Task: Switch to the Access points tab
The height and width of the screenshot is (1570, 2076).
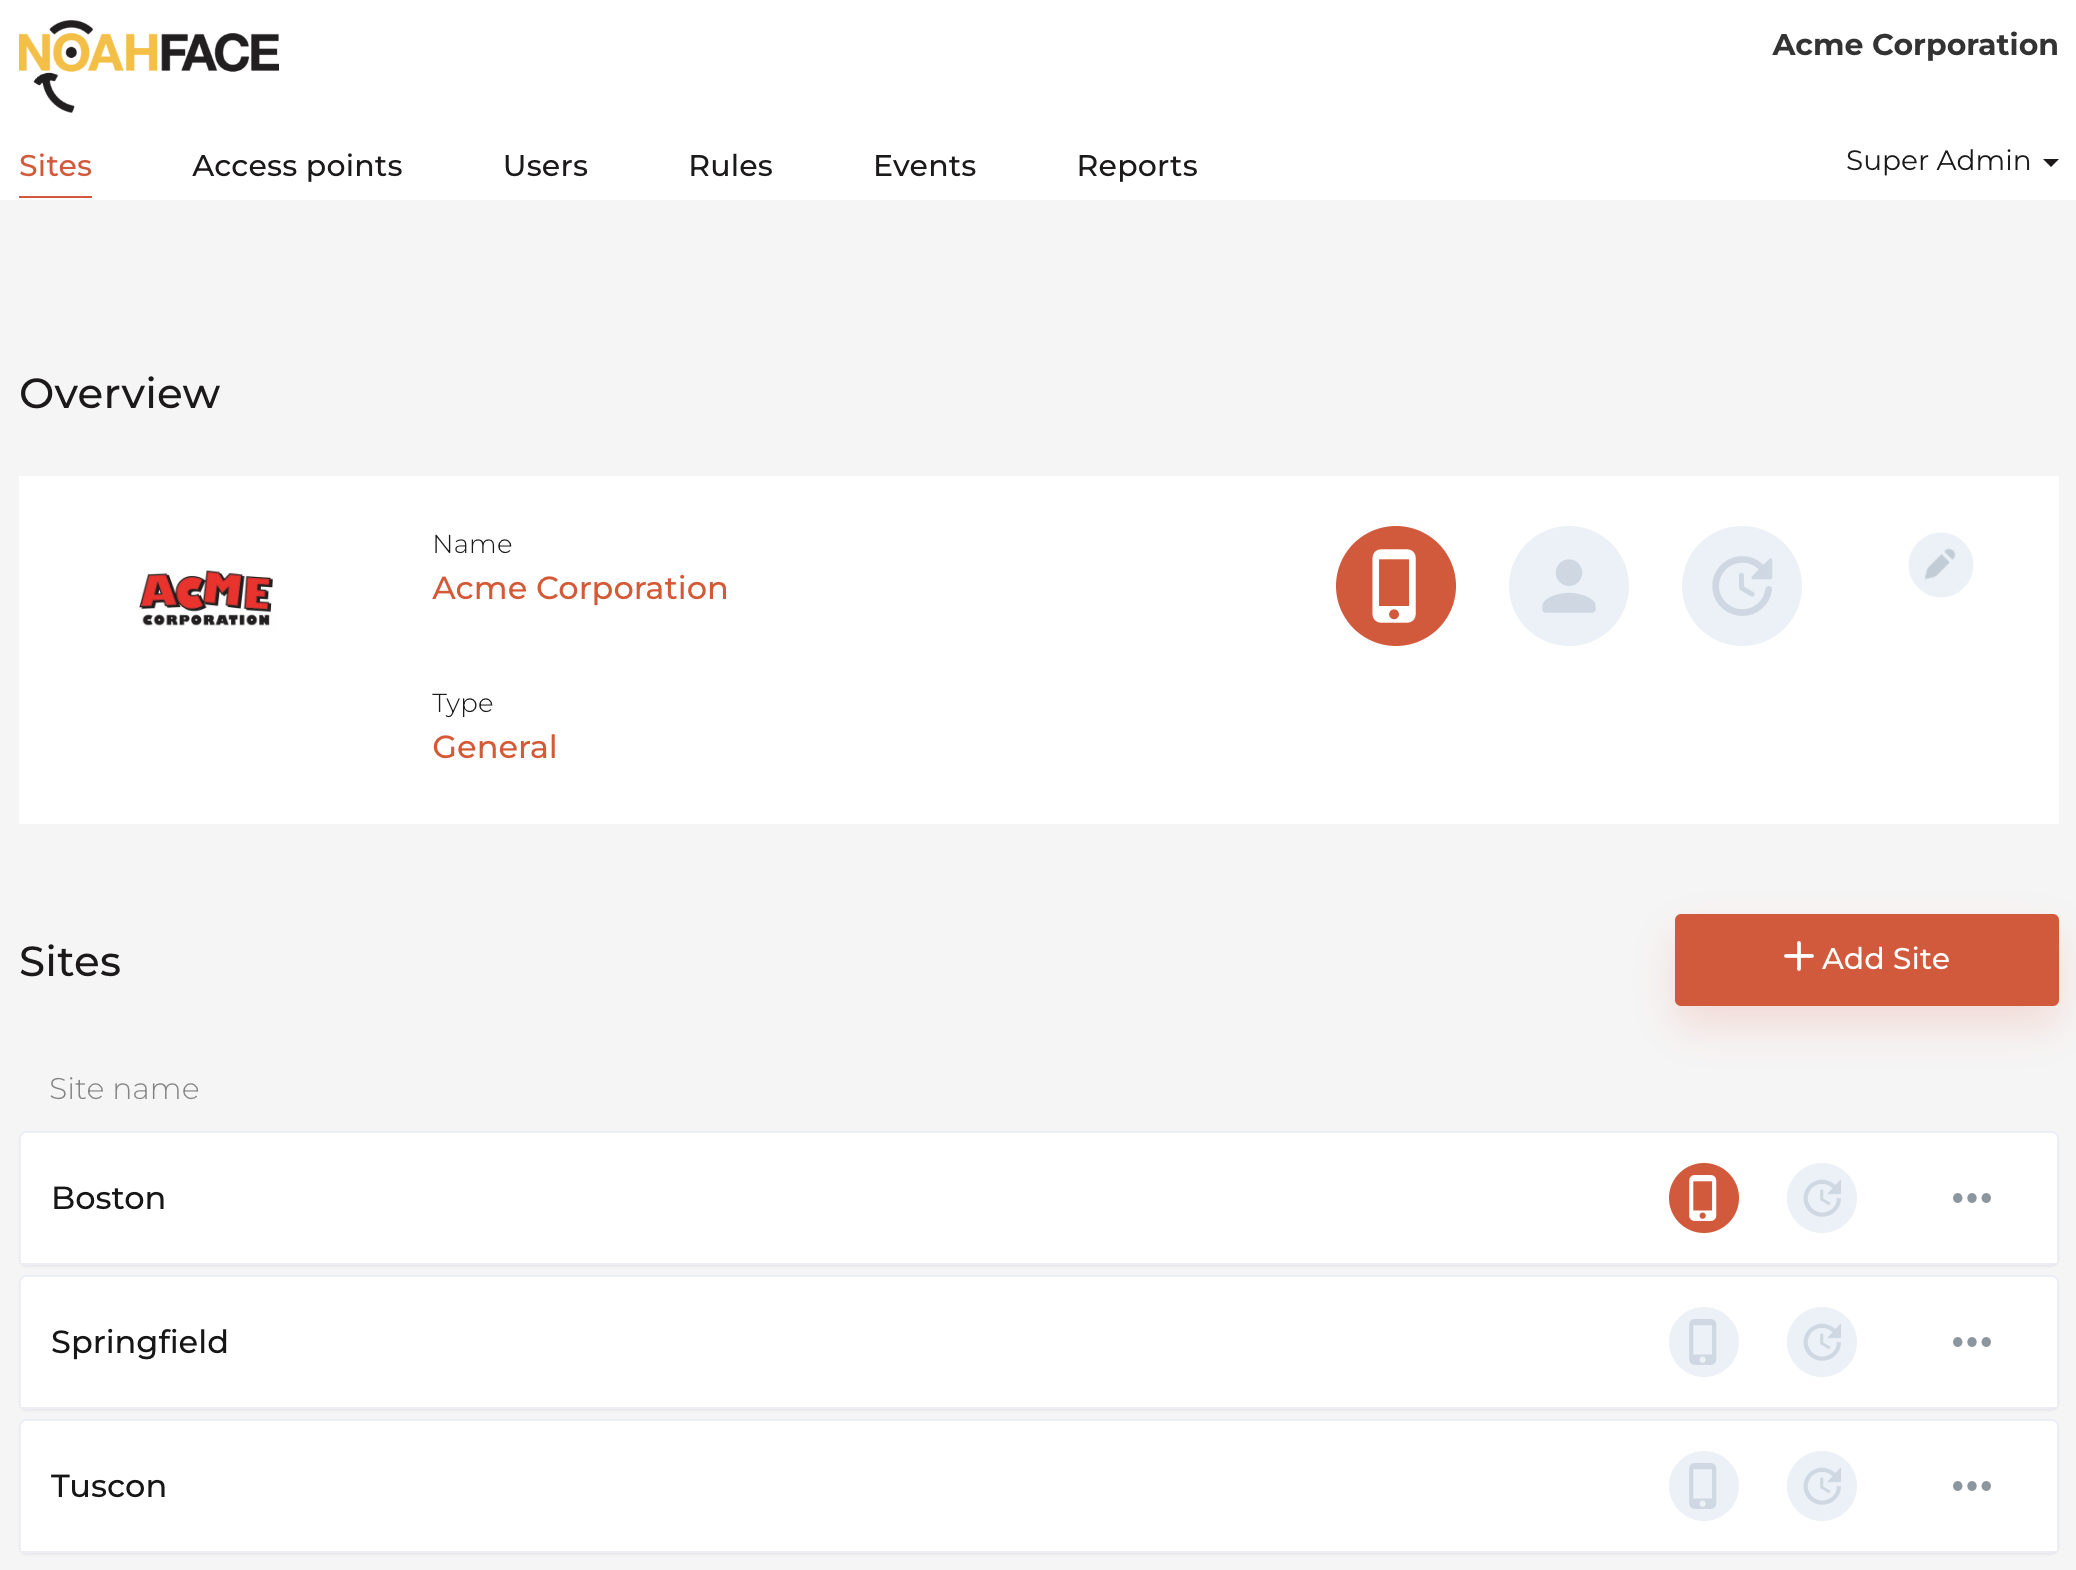Action: pyautogui.click(x=297, y=166)
